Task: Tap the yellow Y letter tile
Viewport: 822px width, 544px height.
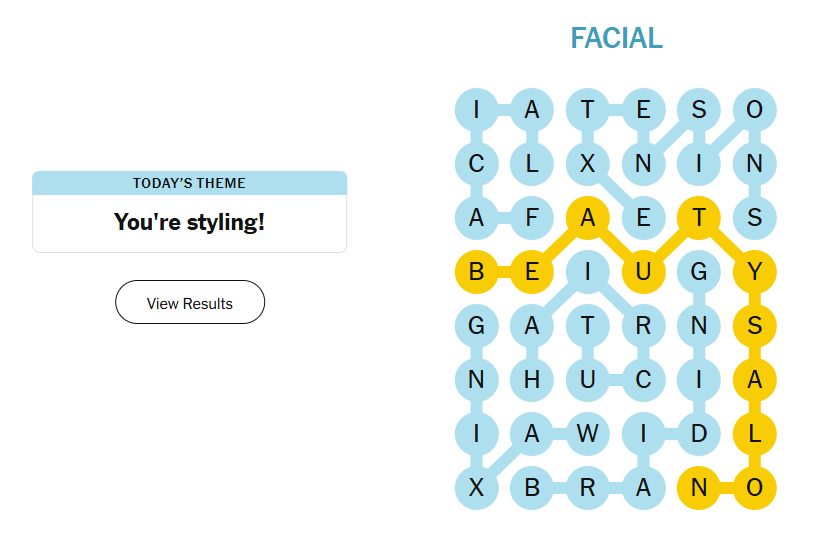Action: click(755, 271)
